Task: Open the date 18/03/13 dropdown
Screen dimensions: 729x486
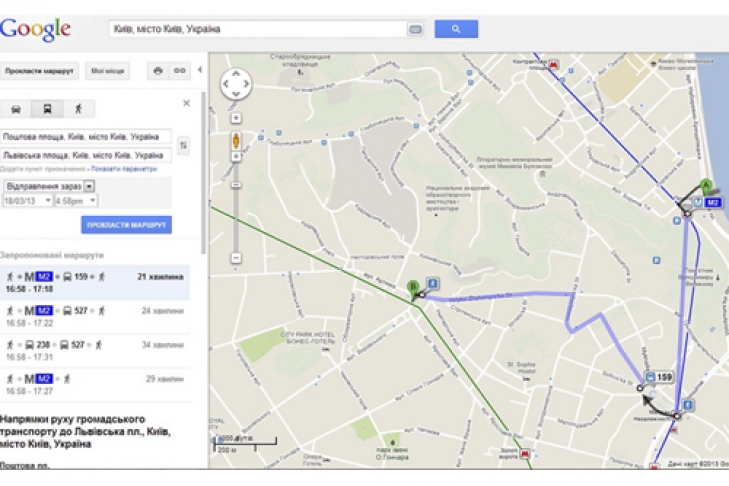Action: (x=27, y=201)
